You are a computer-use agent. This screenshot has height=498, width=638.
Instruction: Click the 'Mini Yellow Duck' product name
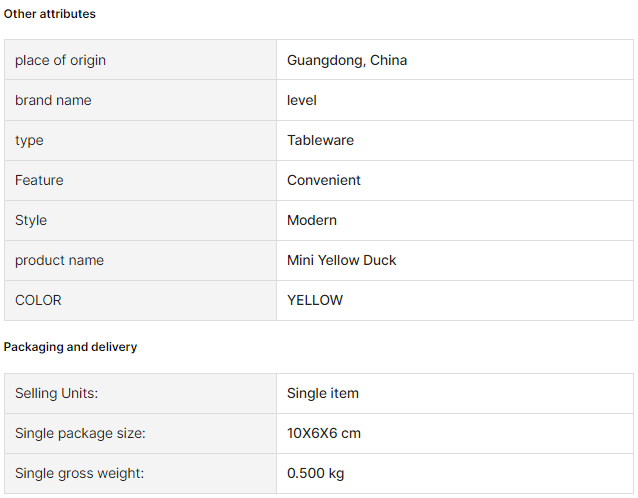[342, 260]
